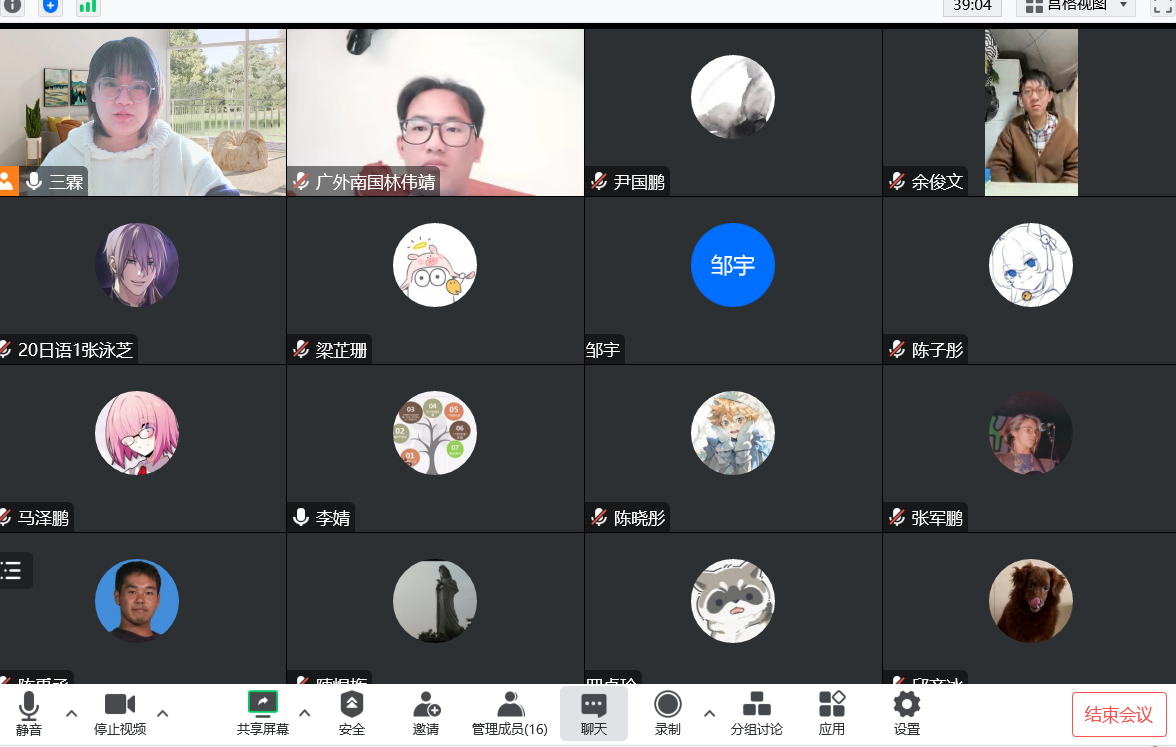Screen dimensions: 1176x747
Task: Enter full screen mode via the corner icon
Action: (1162, 6)
